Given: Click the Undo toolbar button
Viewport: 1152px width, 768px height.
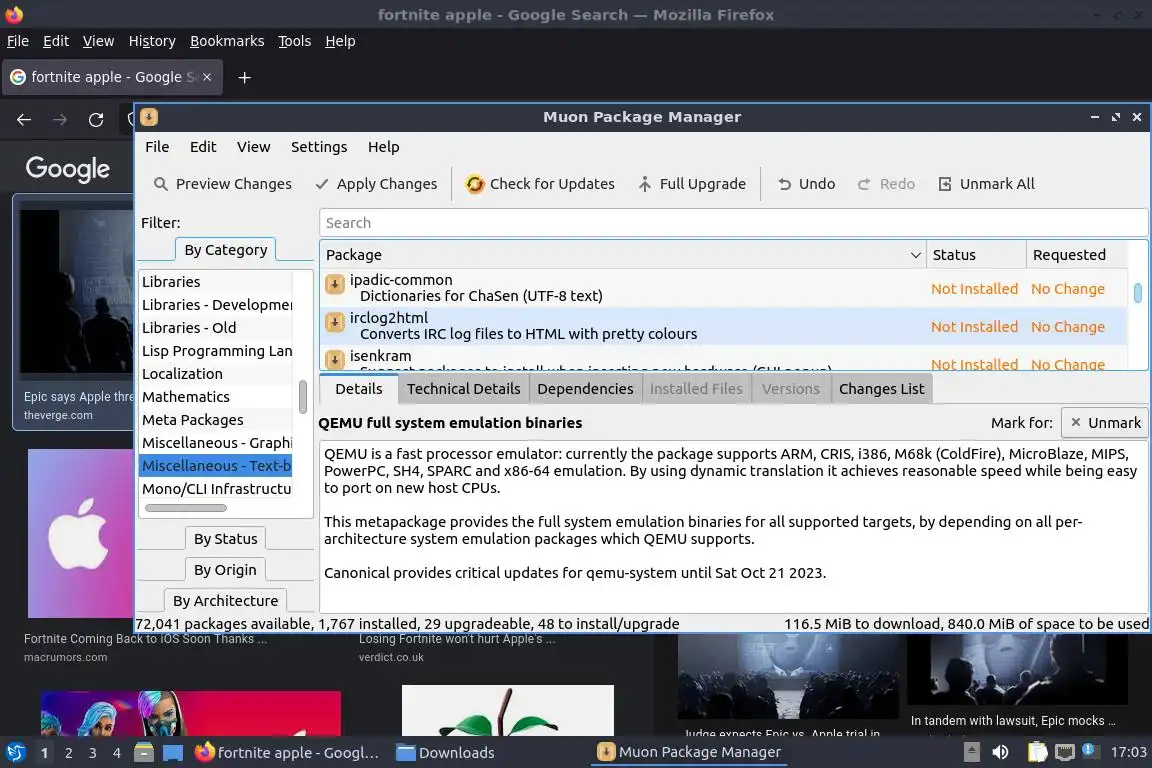Looking at the screenshot, I should pos(807,184).
